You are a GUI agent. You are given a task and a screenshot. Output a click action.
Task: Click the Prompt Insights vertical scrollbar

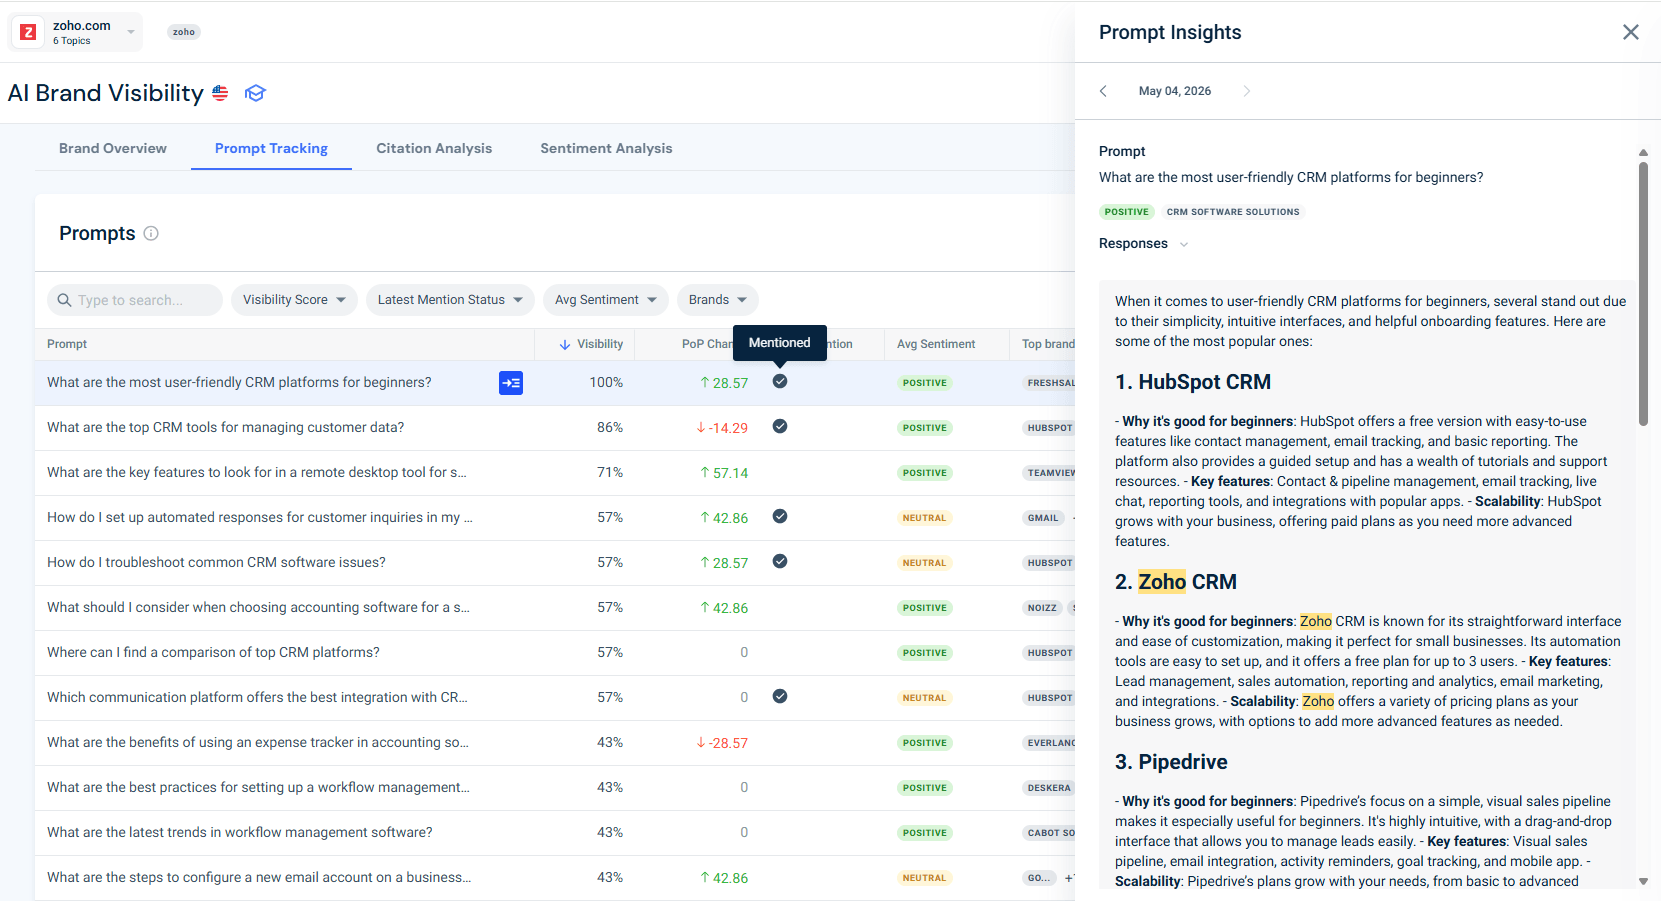click(1643, 294)
